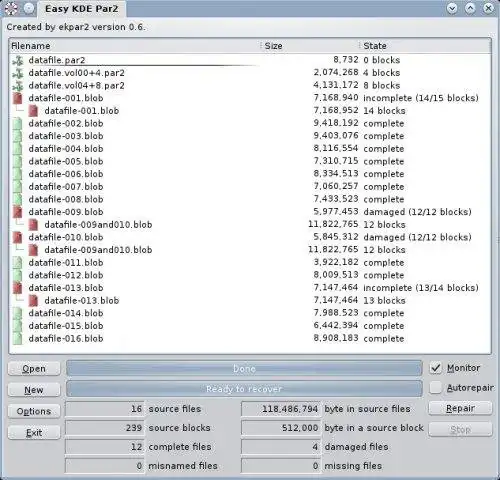Click the size value 8,908,183

click(x=336, y=338)
